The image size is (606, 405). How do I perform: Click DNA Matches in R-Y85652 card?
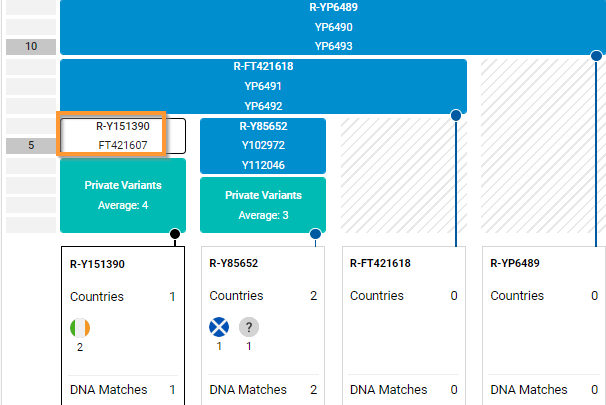[x=248, y=390]
